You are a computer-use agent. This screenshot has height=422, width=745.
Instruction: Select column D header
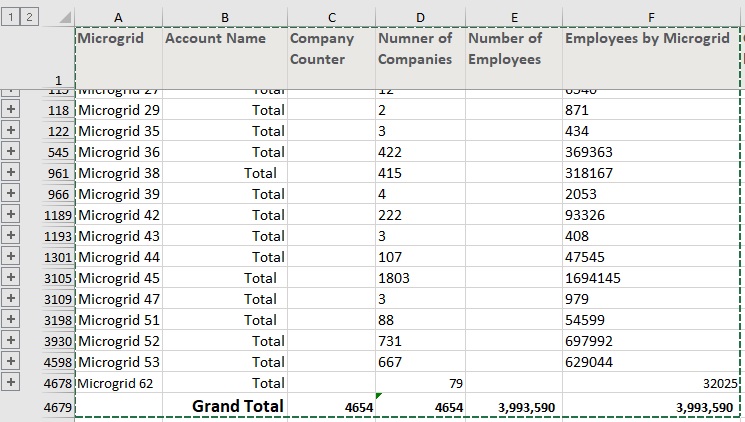click(420, 18)
